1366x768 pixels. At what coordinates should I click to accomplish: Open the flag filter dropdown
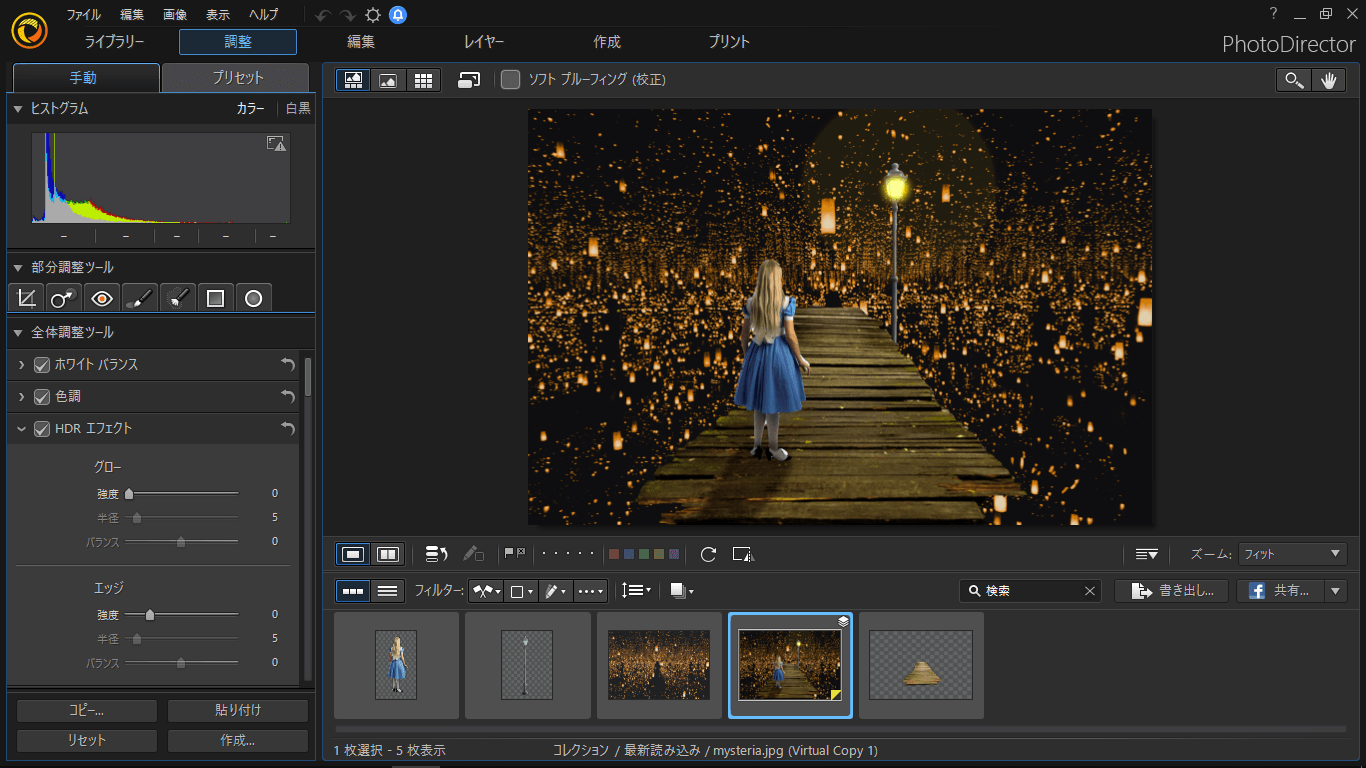pos(486,591)
